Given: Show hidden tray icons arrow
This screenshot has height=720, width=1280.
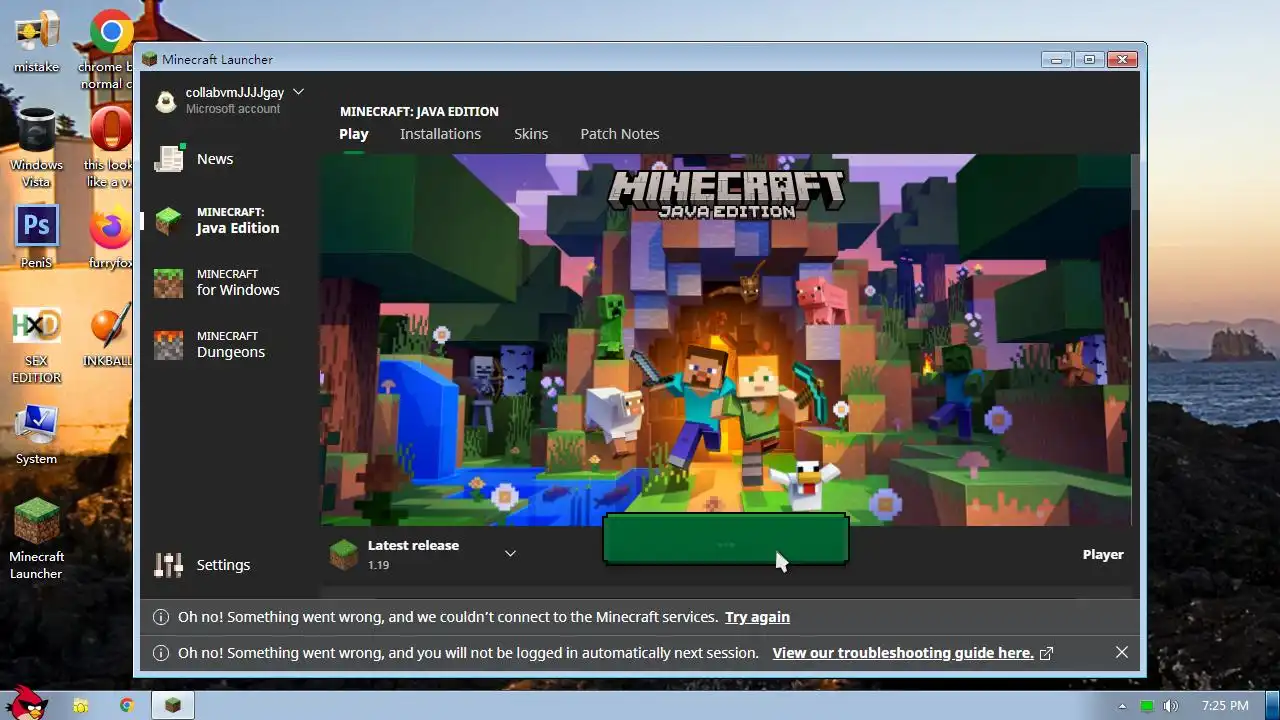Looking at the screenshot, I should pos(1122,706).
